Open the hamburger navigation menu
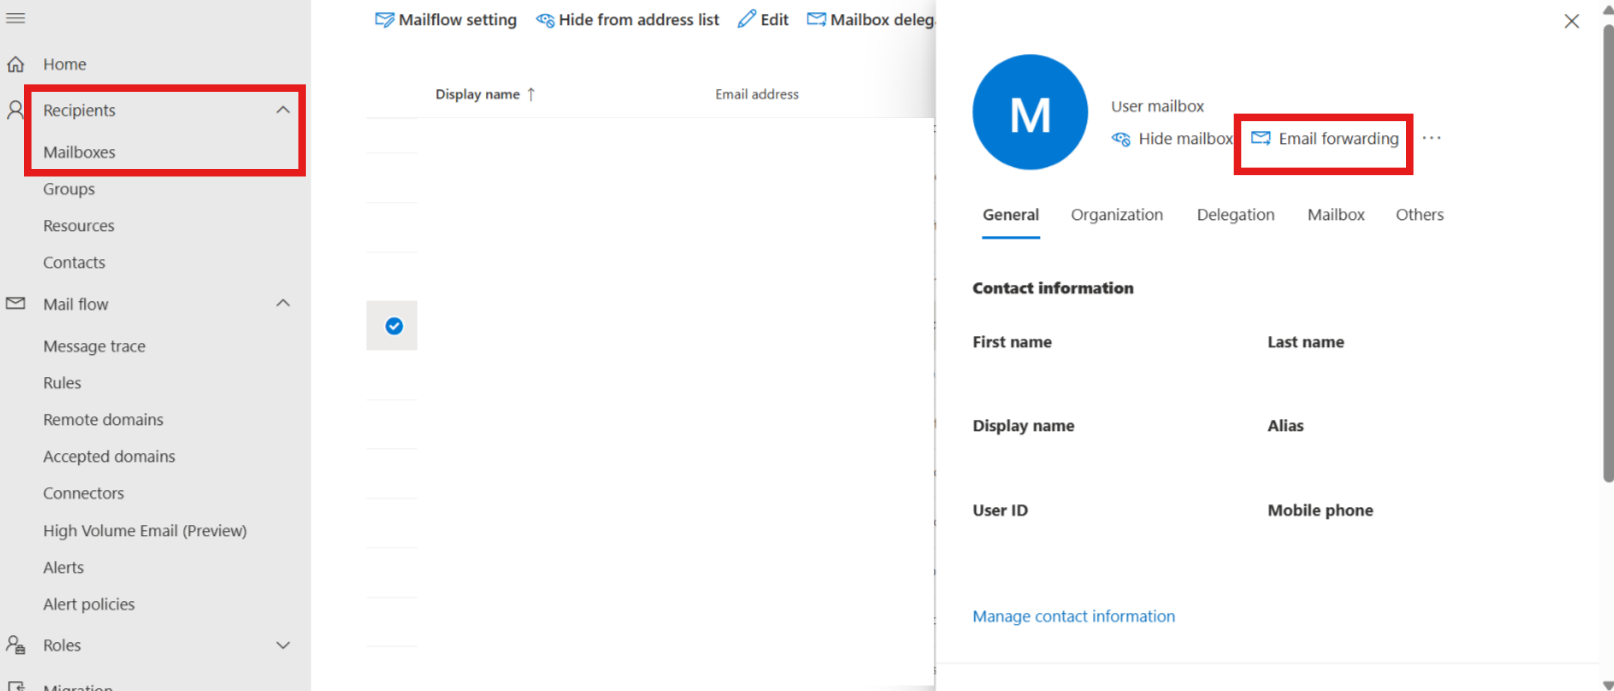This screenshot has height=691, width=1614. 16,18
